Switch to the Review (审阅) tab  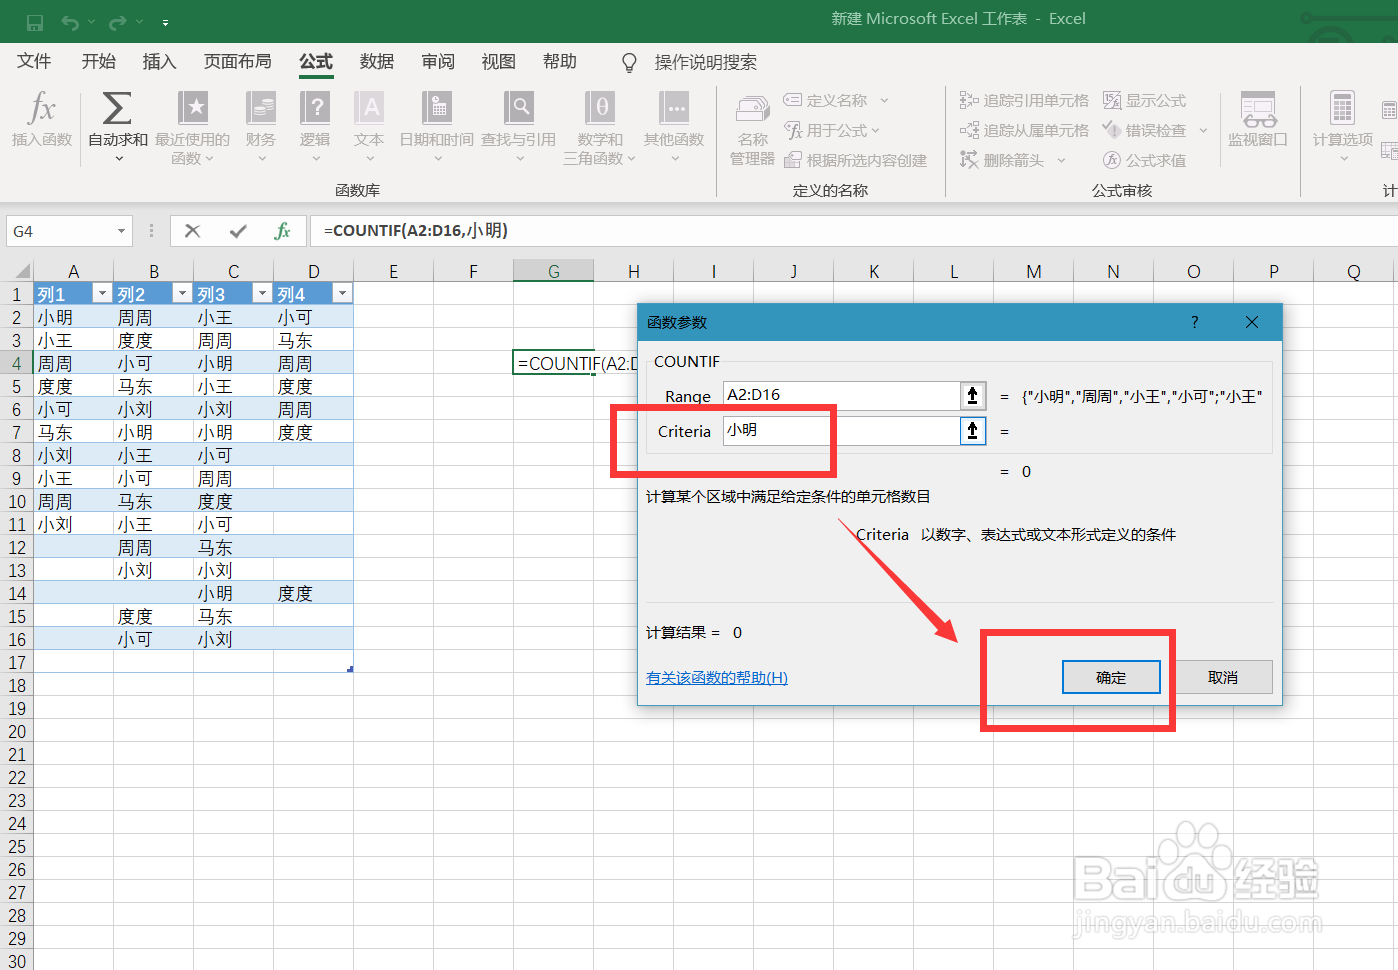[438, 61]
